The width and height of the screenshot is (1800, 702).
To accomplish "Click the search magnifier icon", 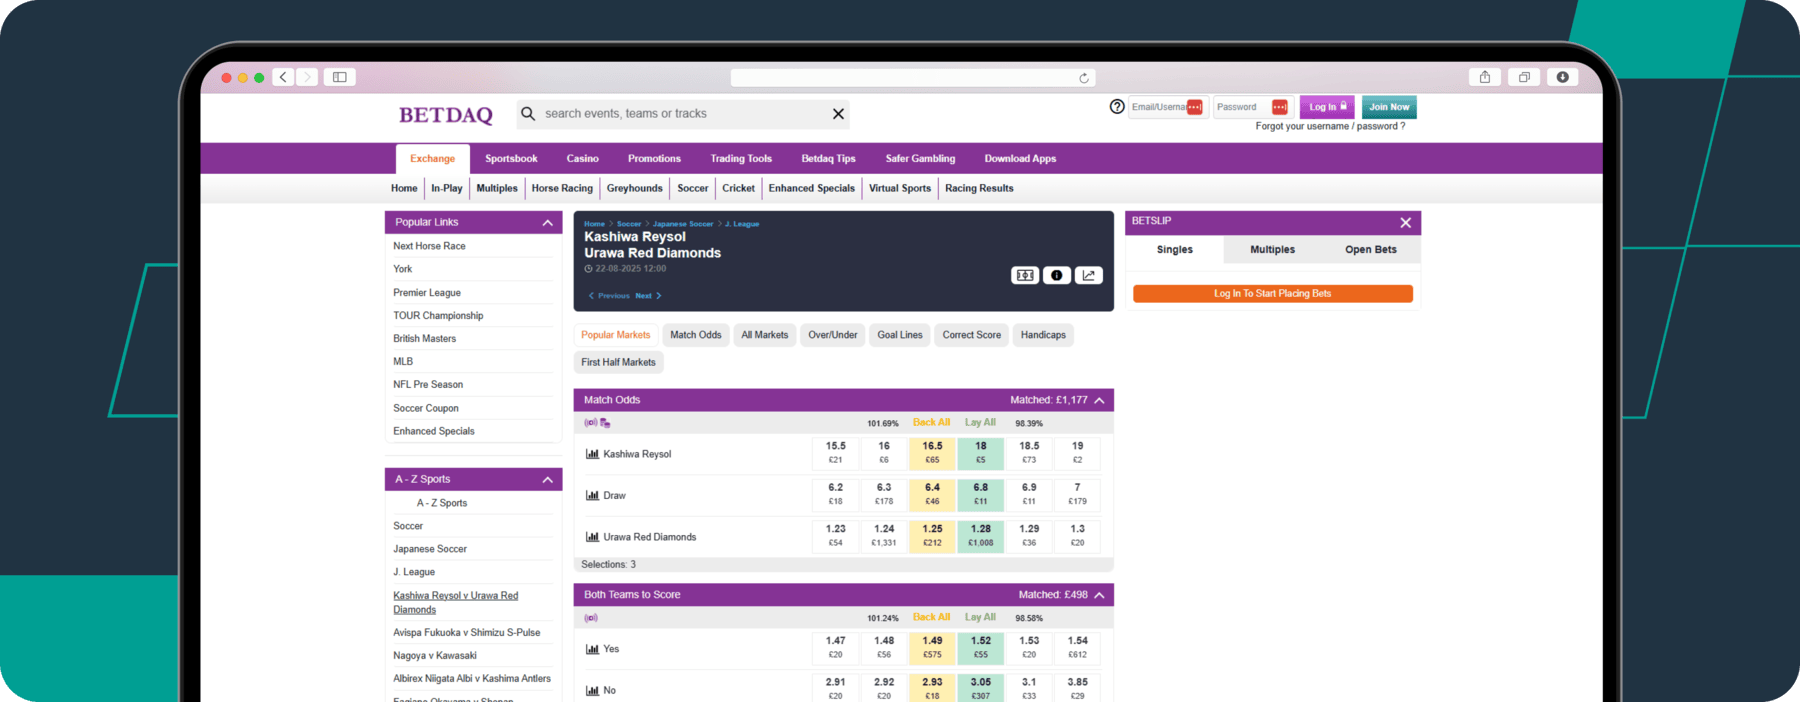I will click(x=528, y=114).
